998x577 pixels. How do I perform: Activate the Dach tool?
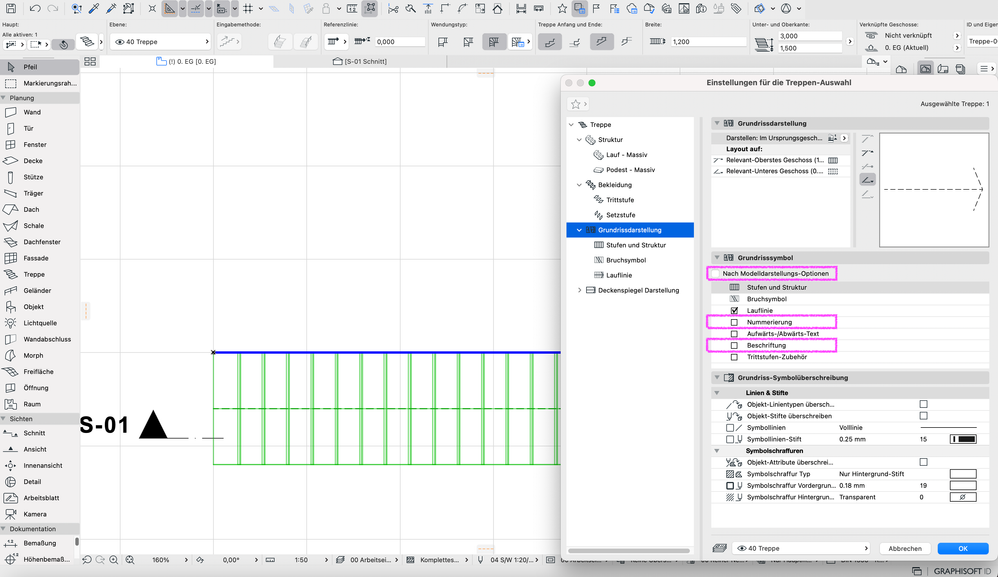point(31,209)
